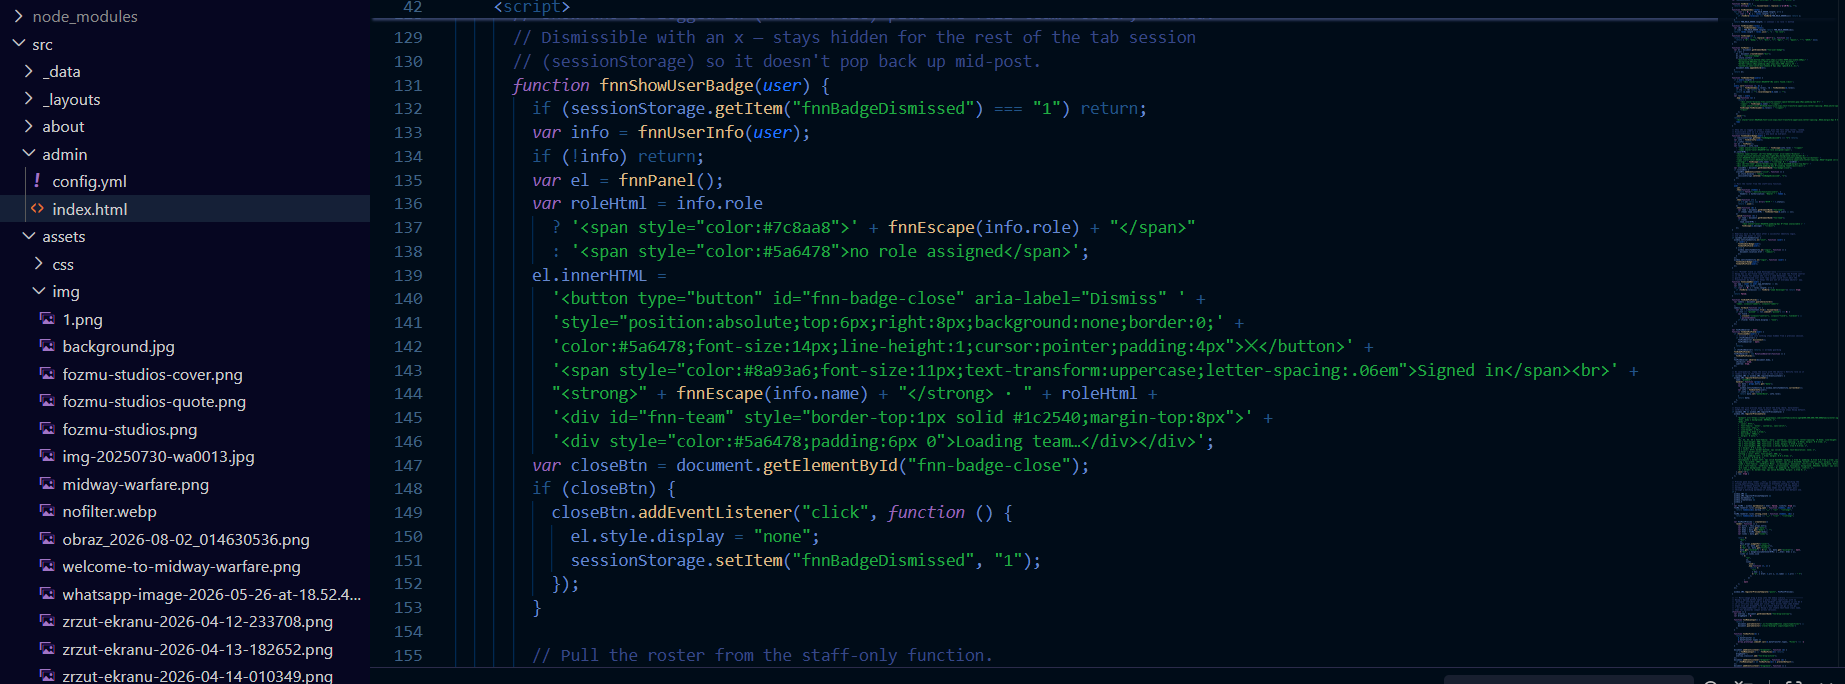Click the HTML icon beside index.html

coord(37,209)
